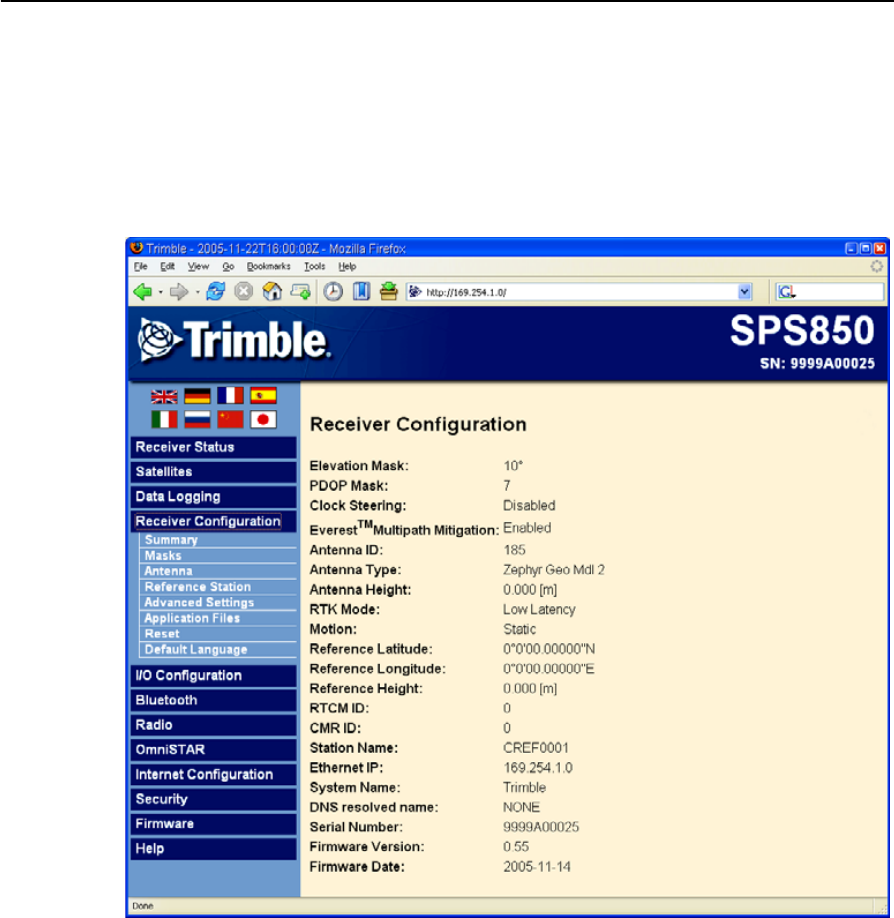Open the Help item in sidebar
This screenshot has height=918, width=894.
tap(214, 848)
